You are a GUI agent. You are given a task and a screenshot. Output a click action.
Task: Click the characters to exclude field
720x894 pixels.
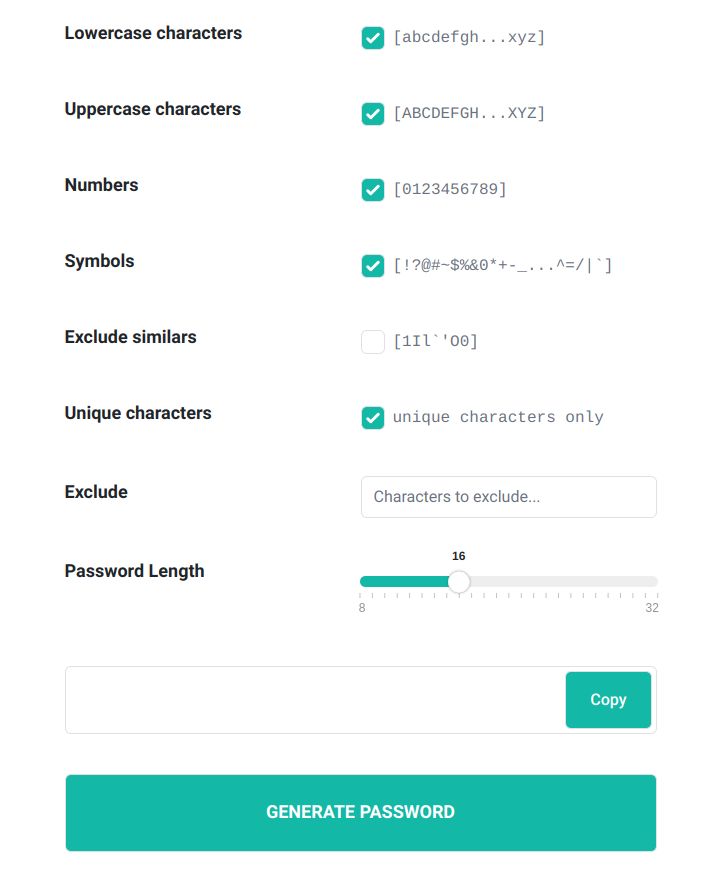(x=508, y=497)
